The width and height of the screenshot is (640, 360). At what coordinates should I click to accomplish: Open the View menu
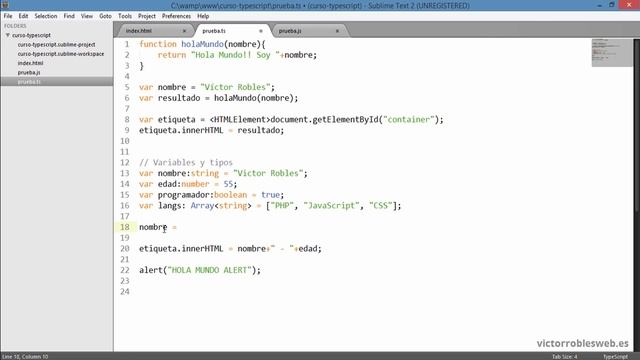(87, 16)
